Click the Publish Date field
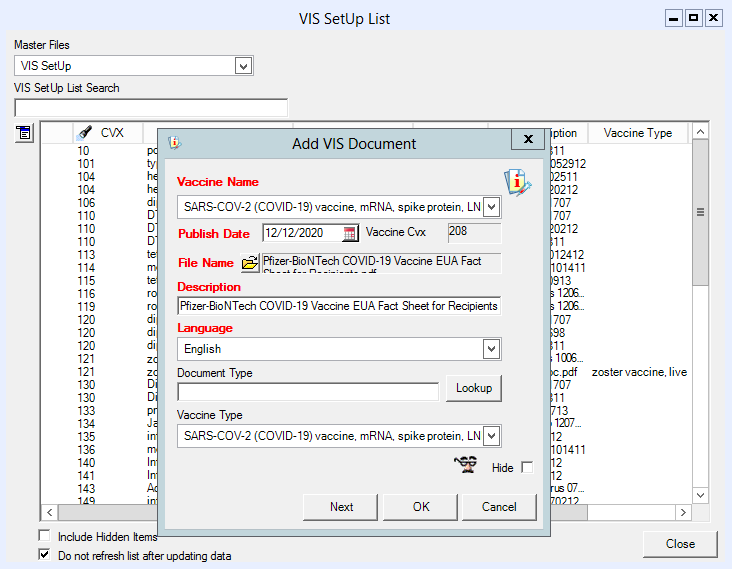 click(303, 233)
